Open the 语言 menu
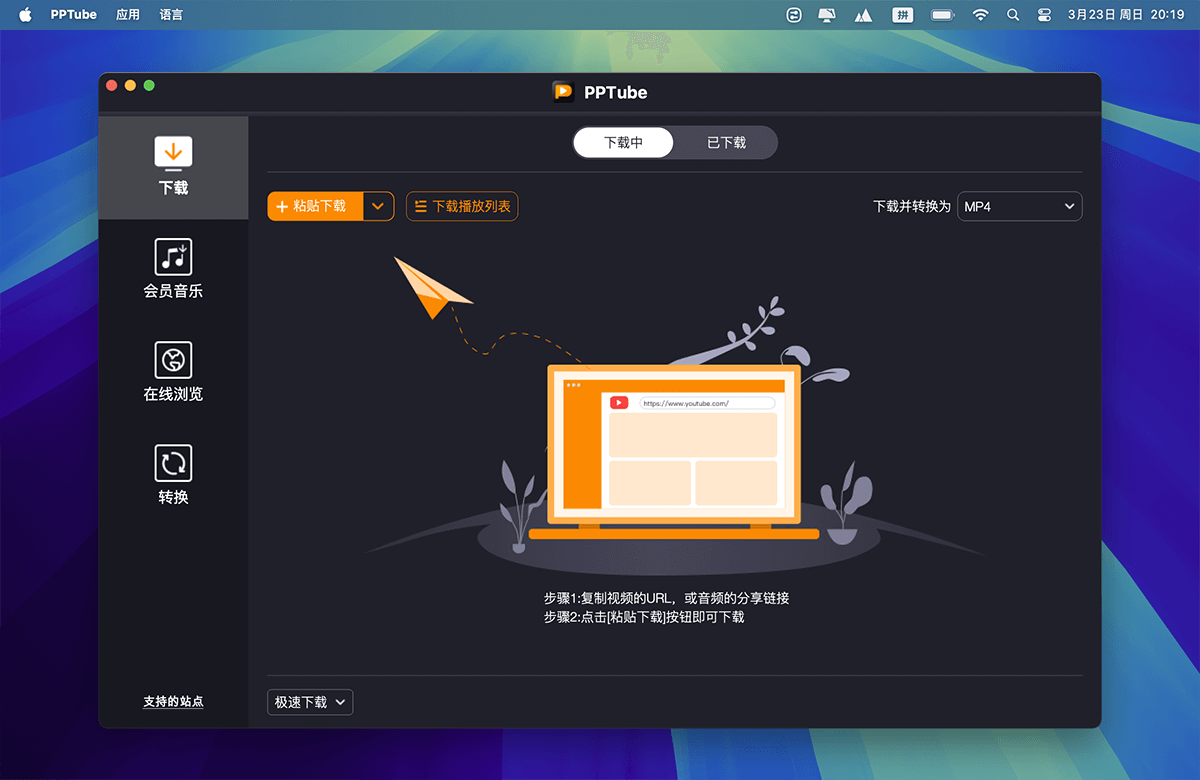The width and height of the screenshot is (1200, 780). pos(171,14)
